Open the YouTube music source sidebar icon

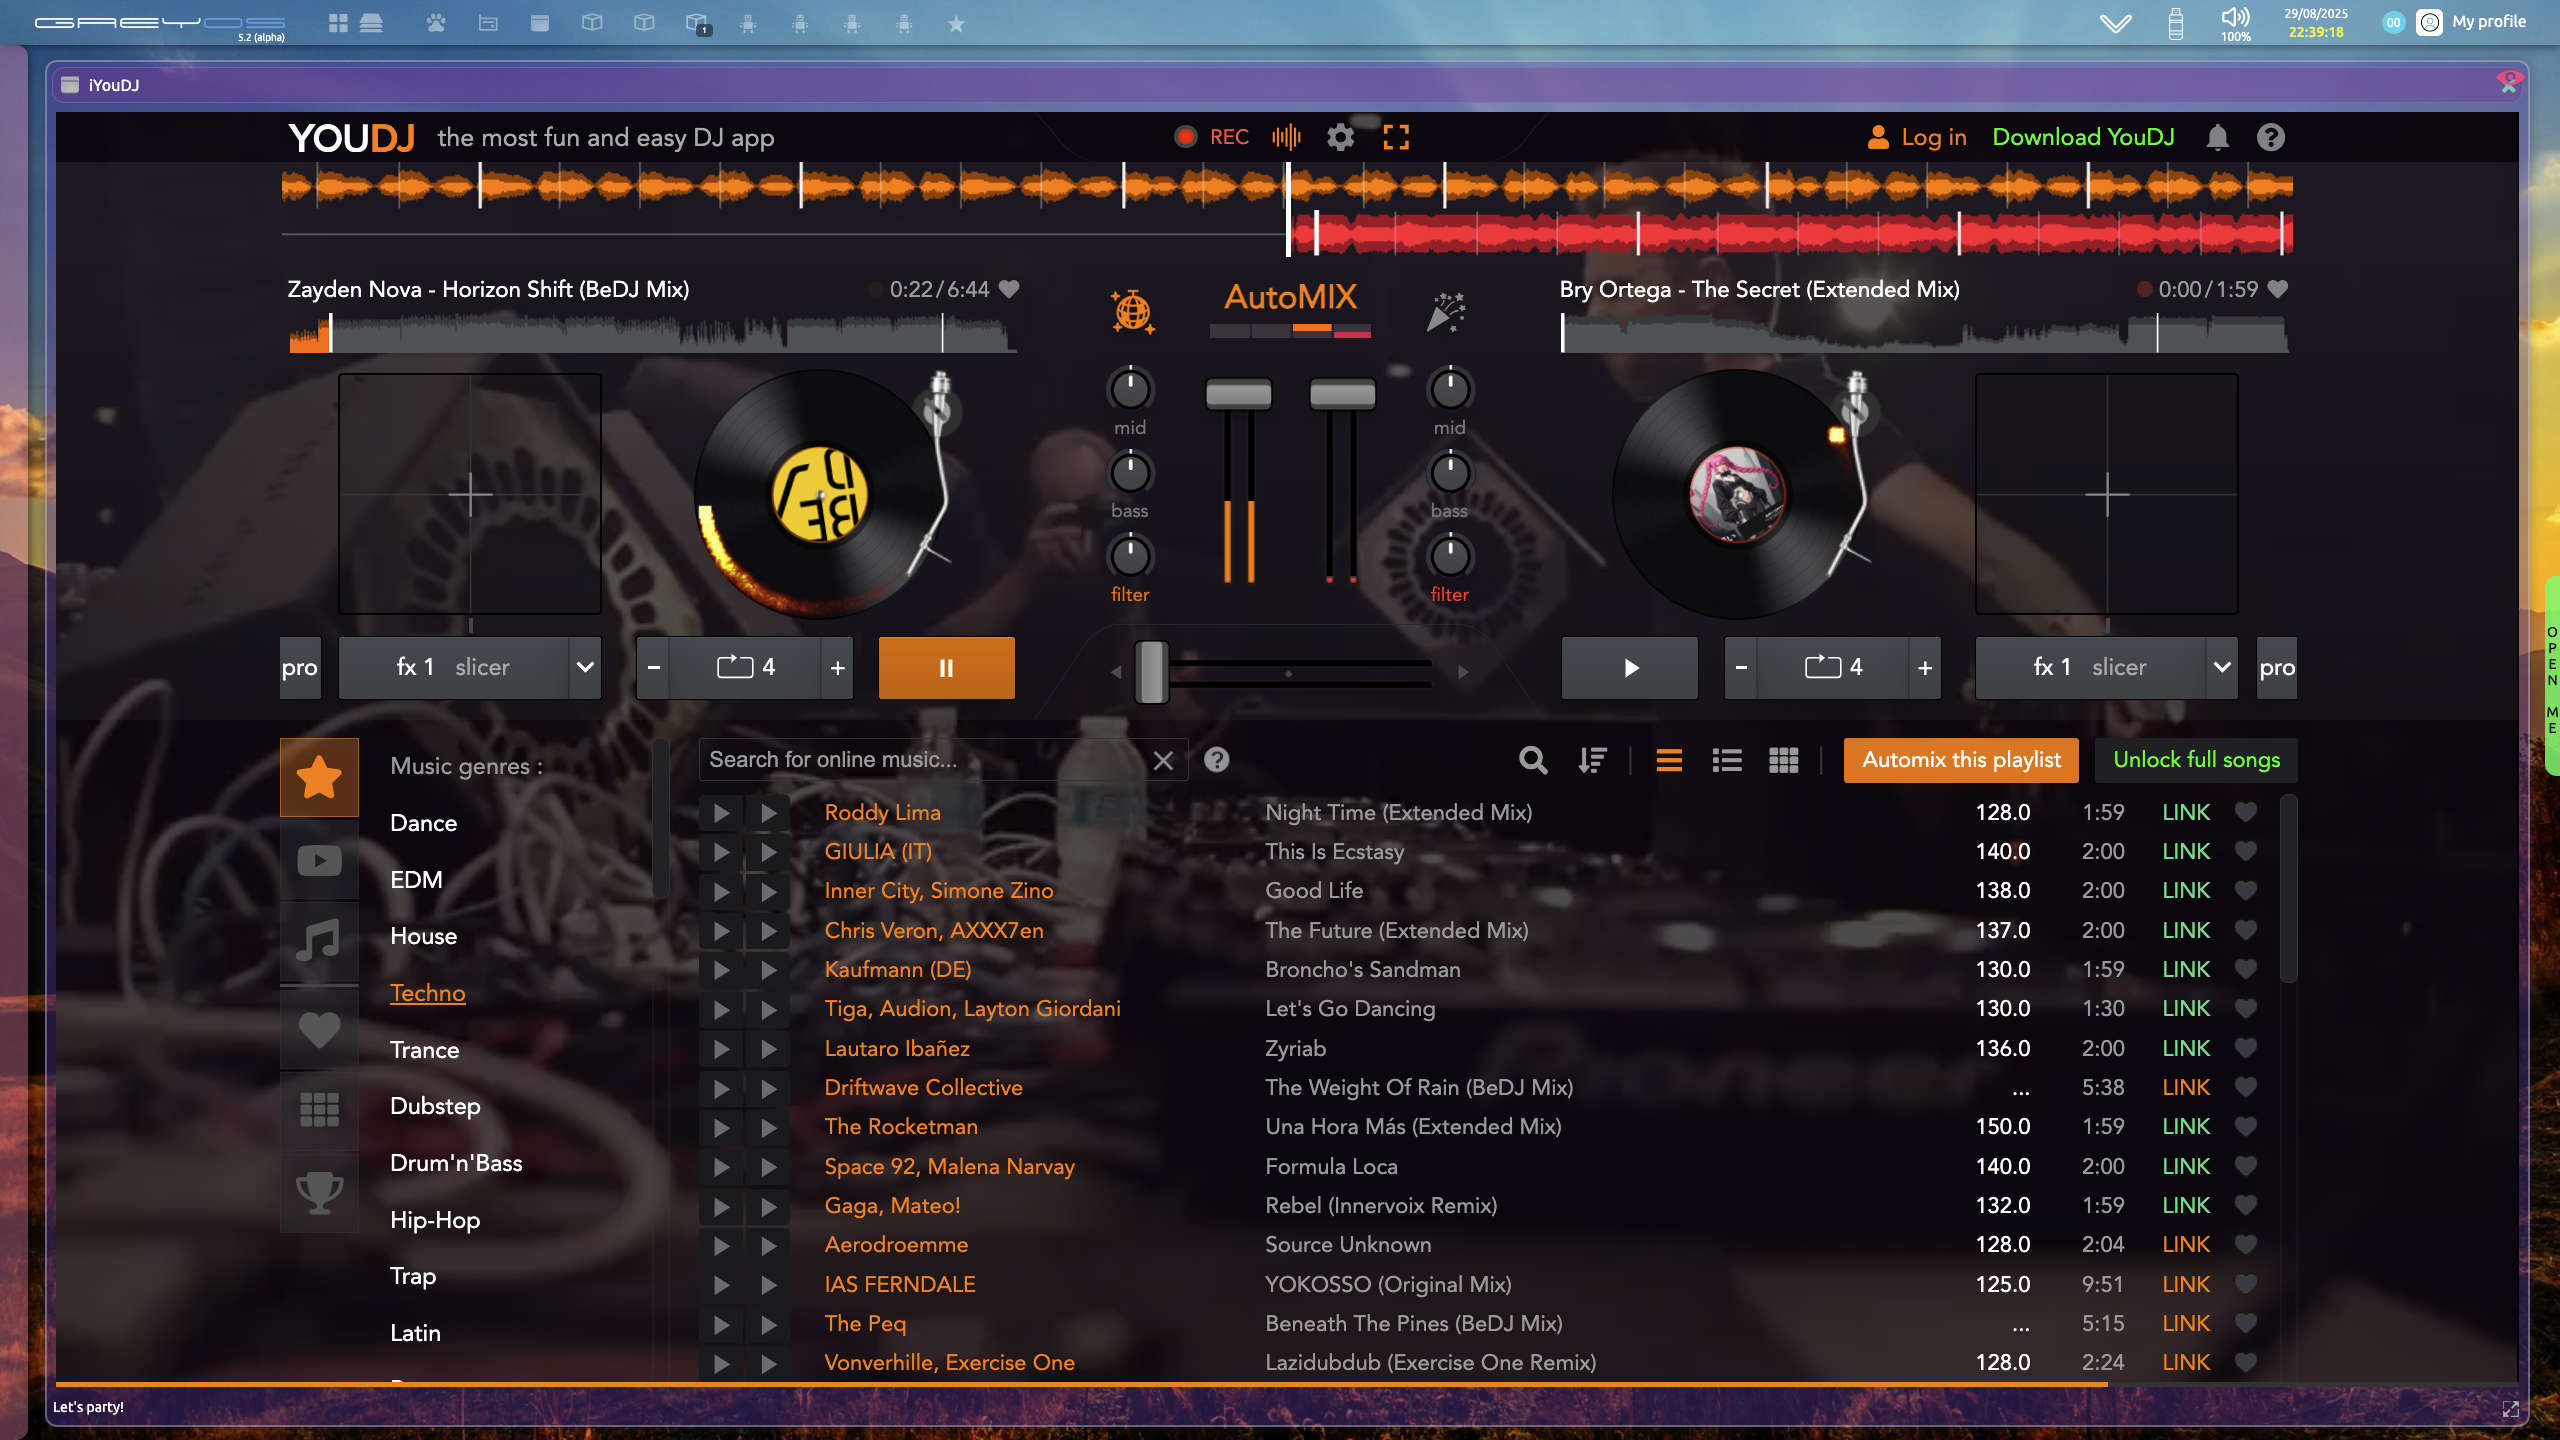318,859
